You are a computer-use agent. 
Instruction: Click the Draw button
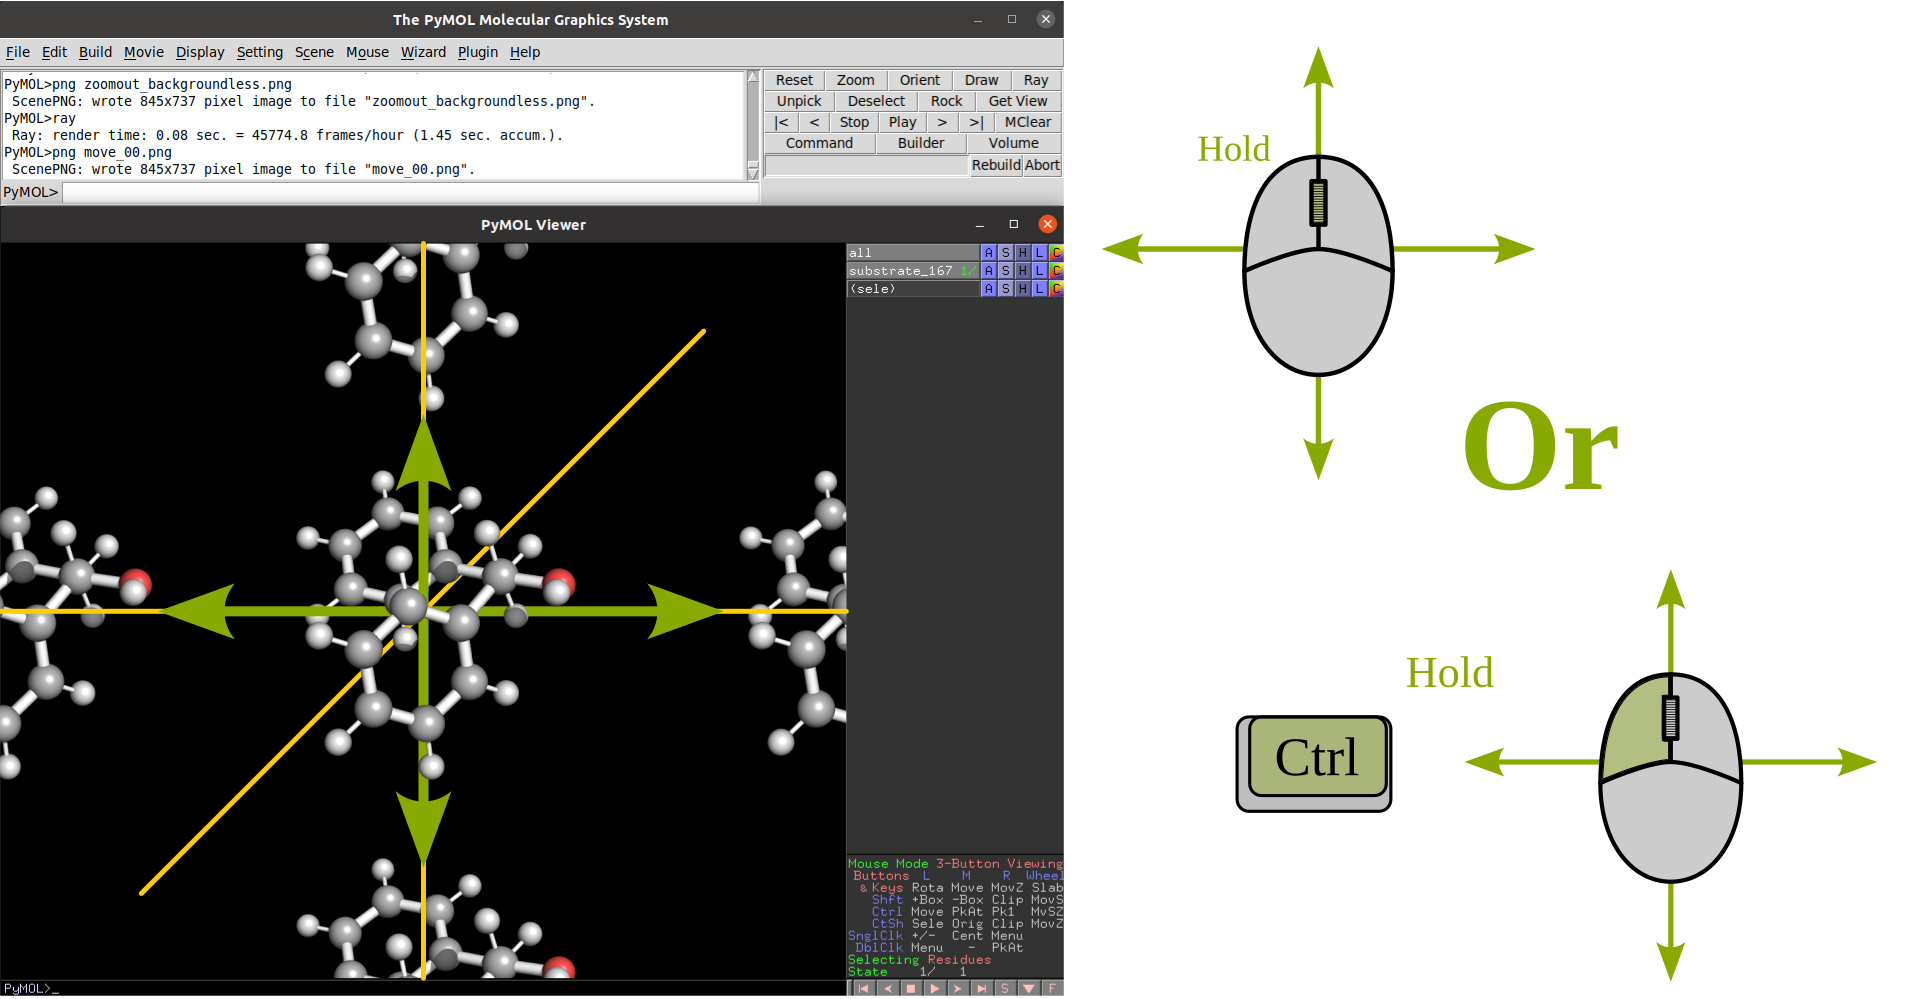[981, 80]
